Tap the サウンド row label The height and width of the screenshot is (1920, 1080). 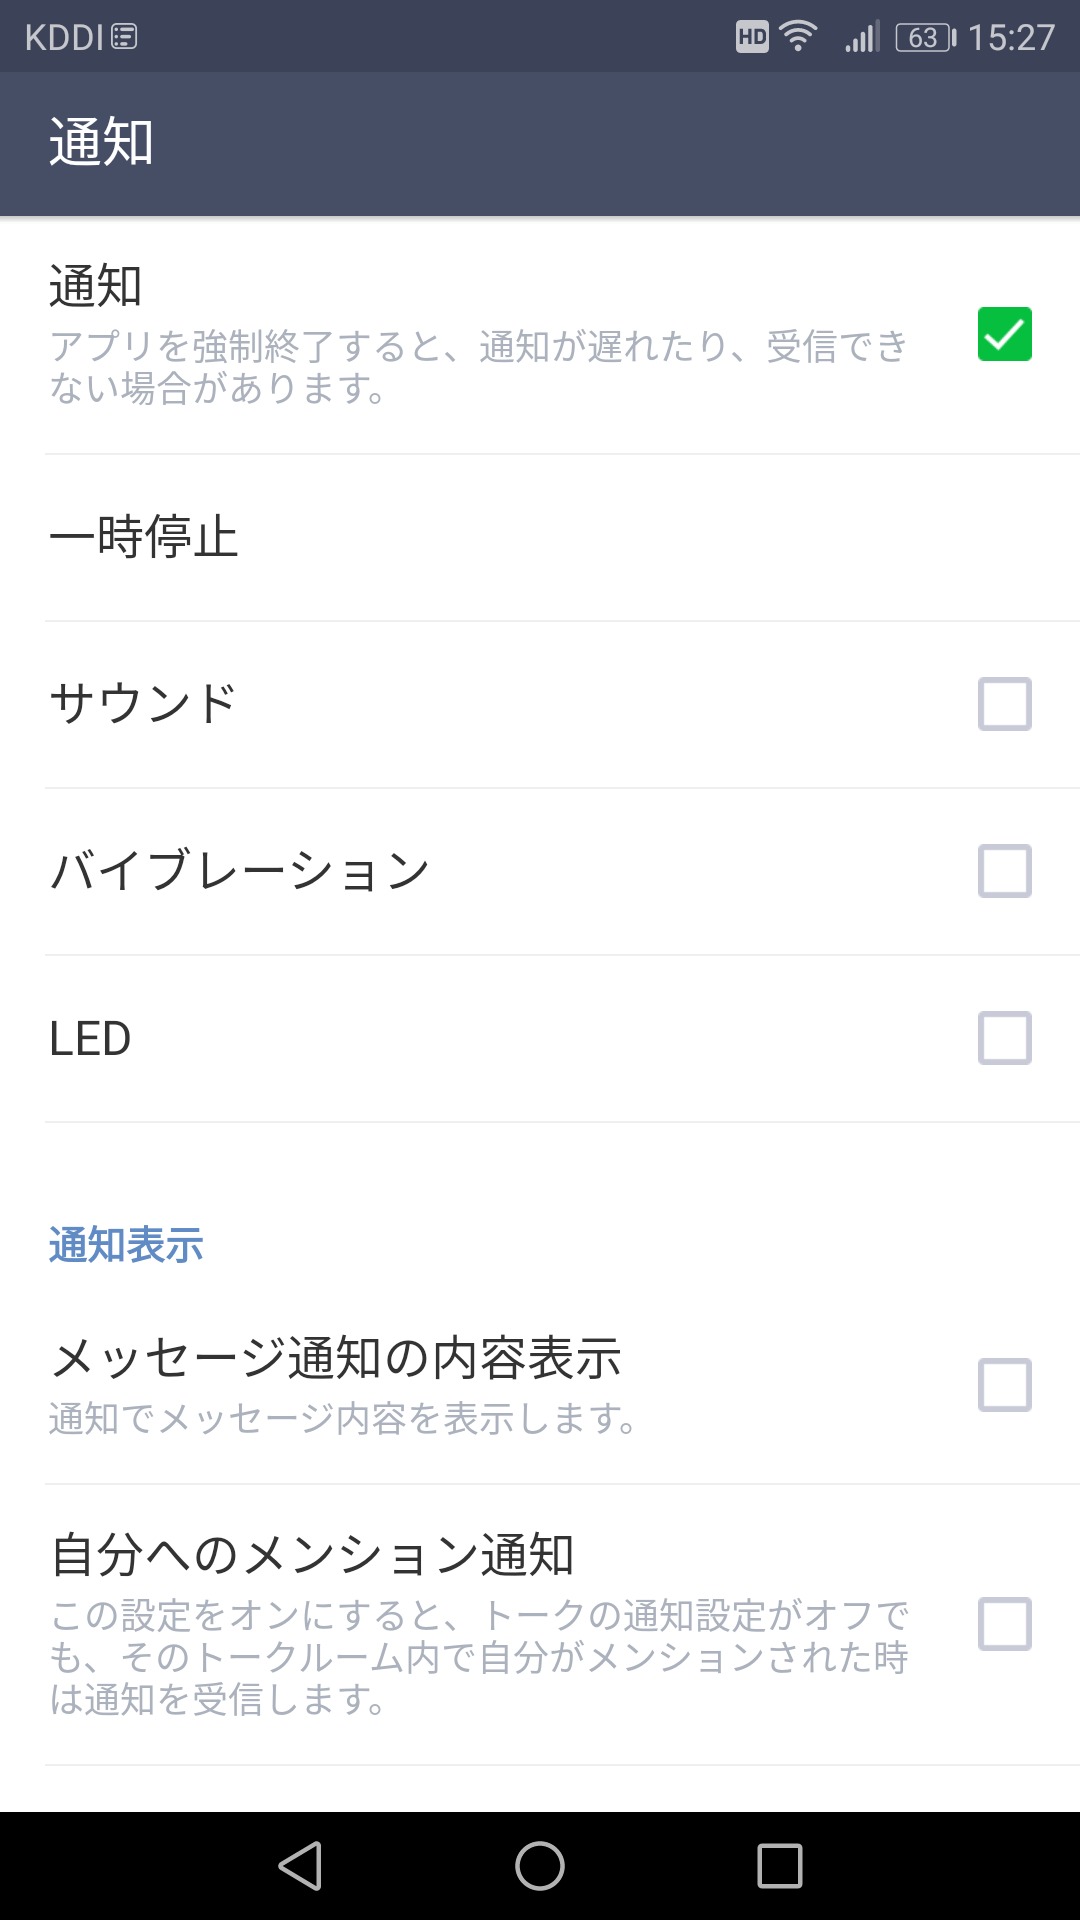(x=143, y=704)
